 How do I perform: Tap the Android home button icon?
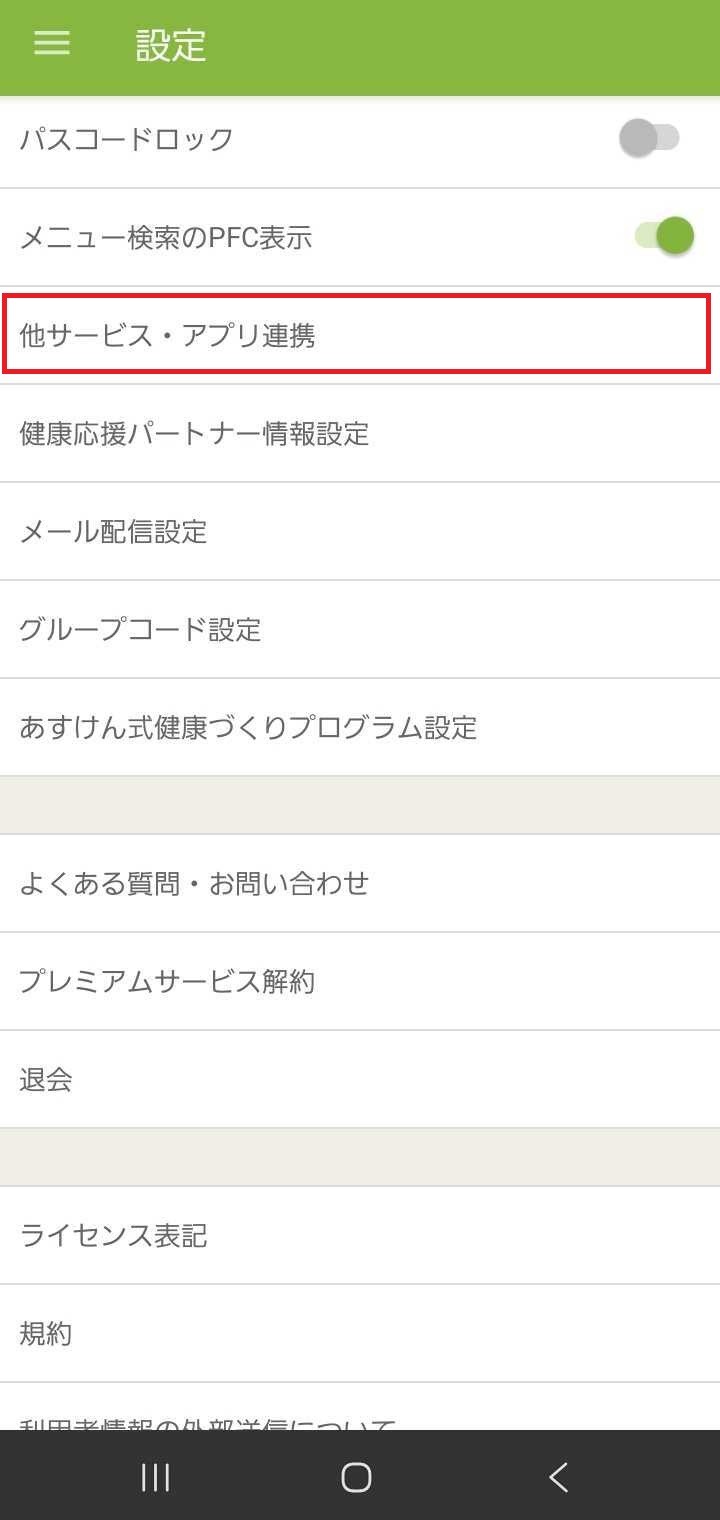tap(356, 1477)
